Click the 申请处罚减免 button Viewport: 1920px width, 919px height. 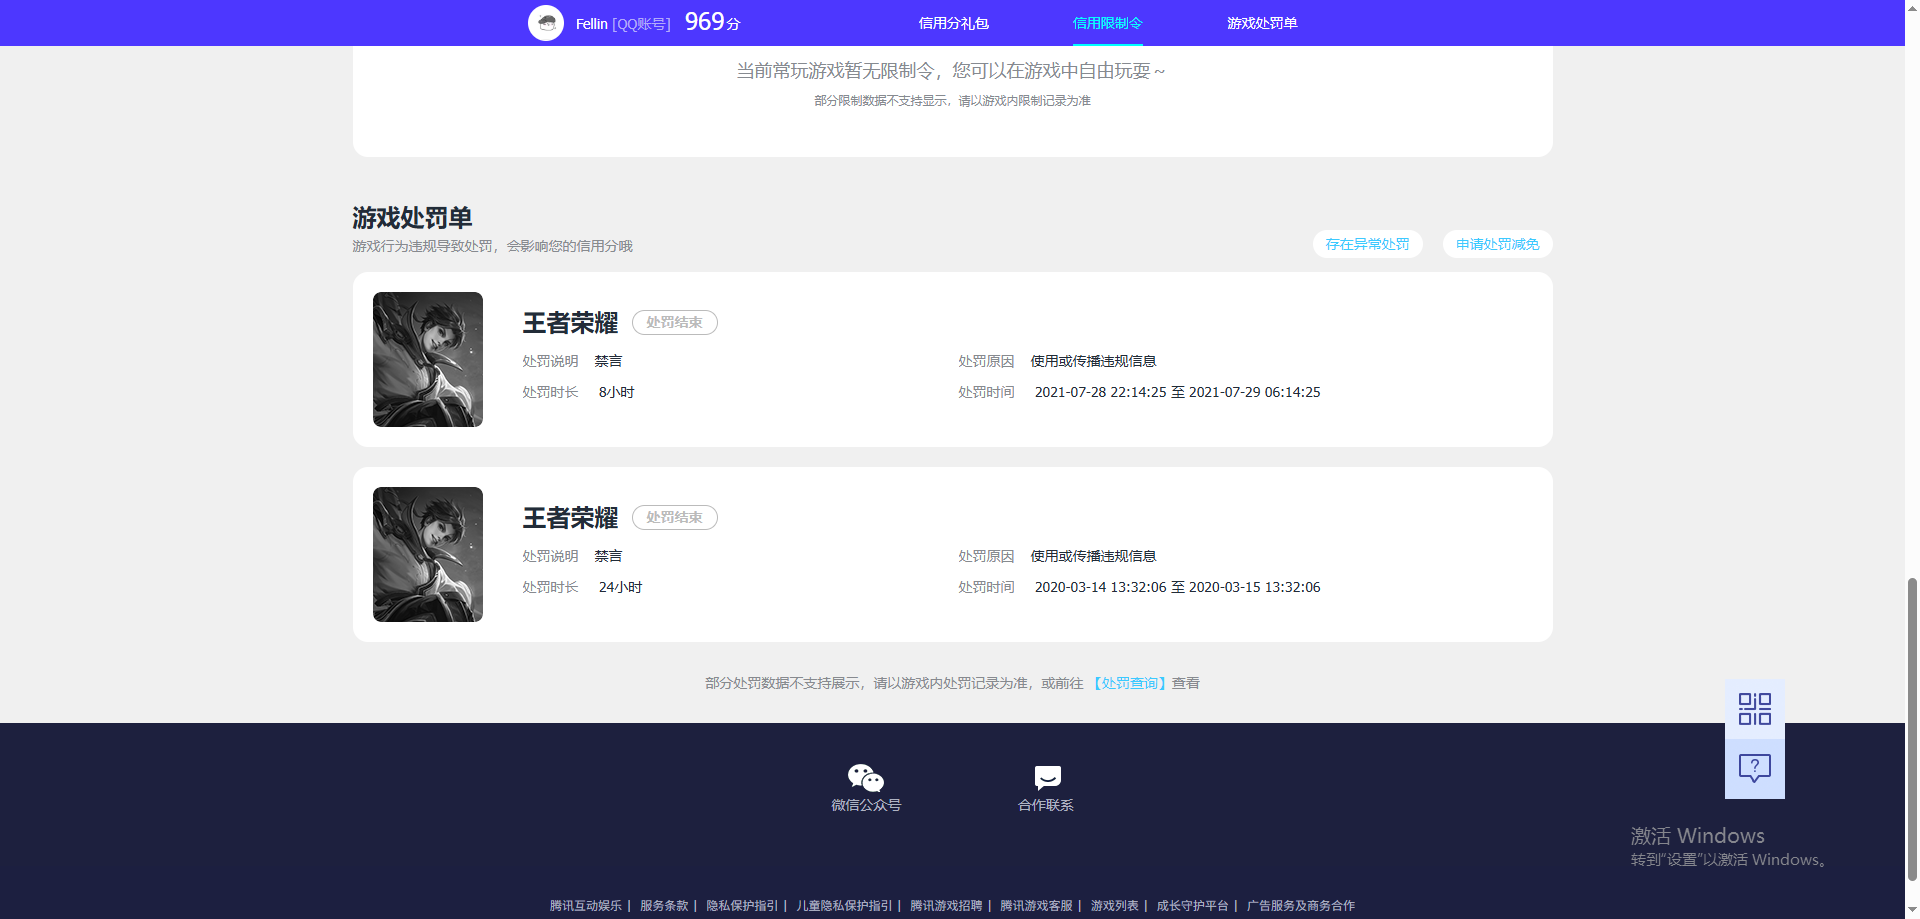click(1498, 244)
